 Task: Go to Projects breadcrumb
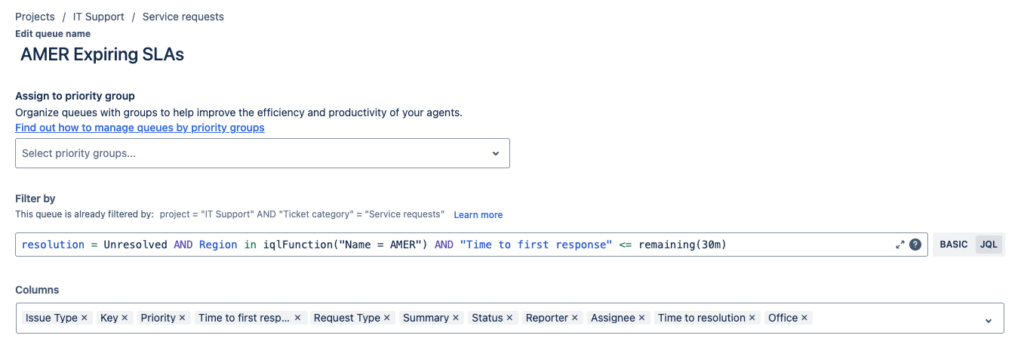(x=35, y=17)
